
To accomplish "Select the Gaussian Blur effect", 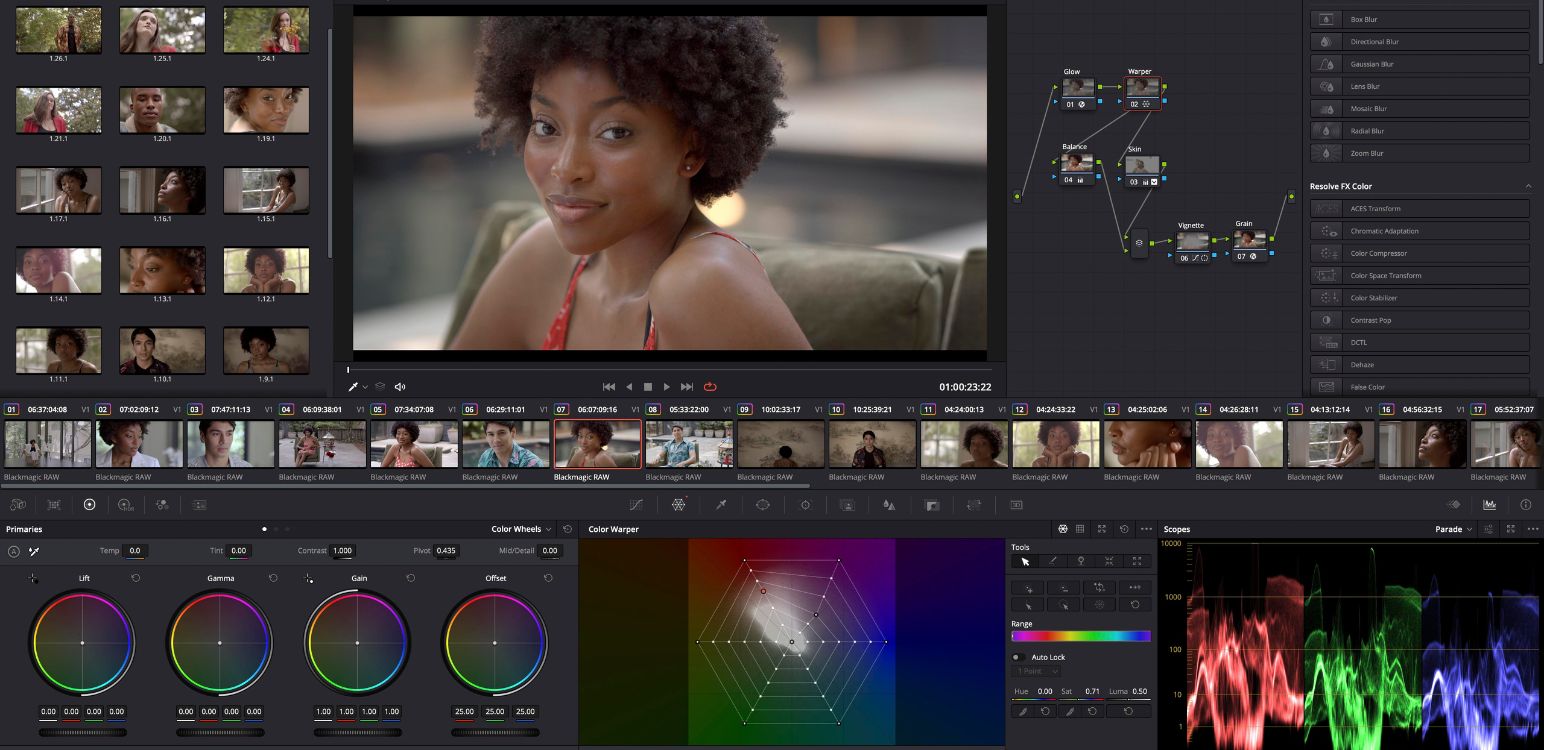I will point(1419,64).
